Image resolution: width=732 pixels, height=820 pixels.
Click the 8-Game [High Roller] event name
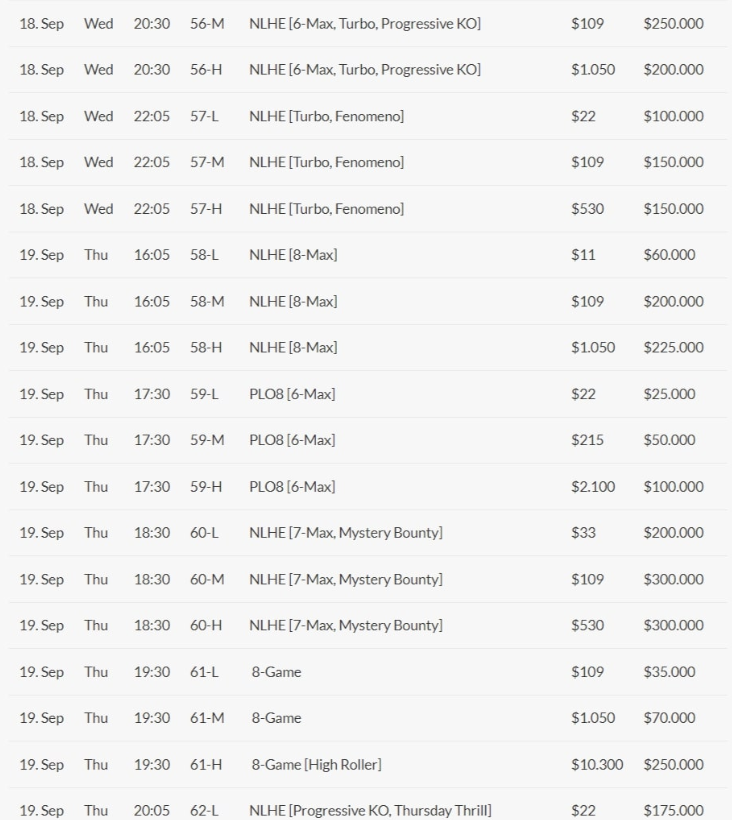pyautogui.click(x=316, y=765)
